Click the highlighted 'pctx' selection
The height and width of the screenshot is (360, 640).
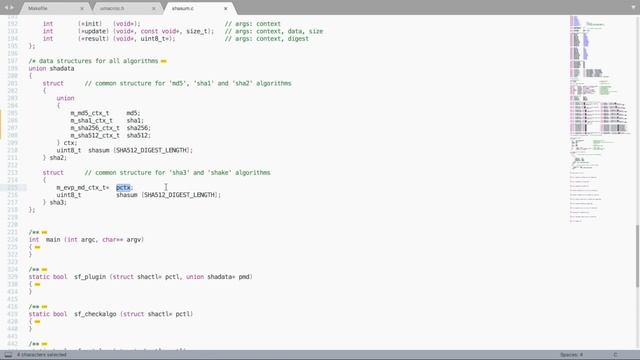[x=123, y=188]
